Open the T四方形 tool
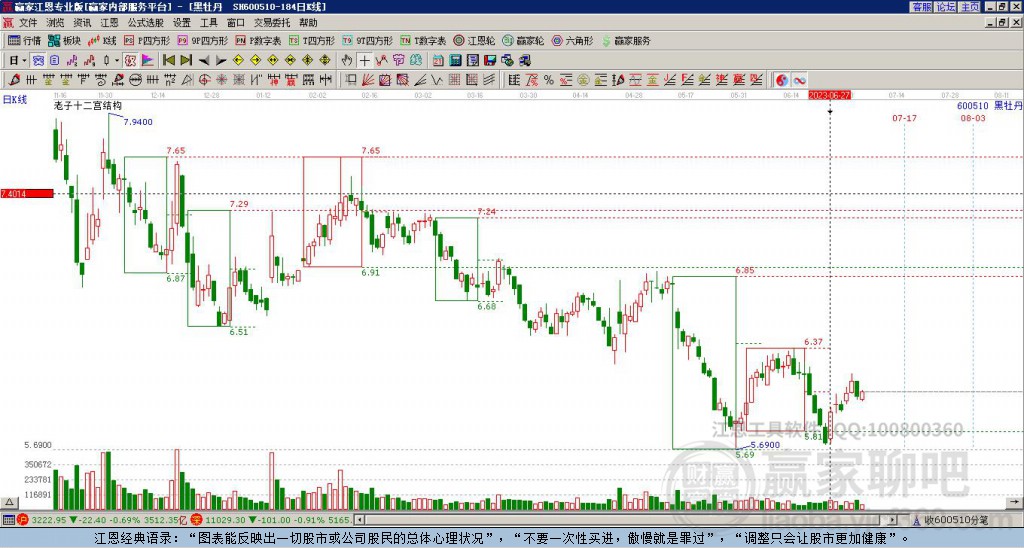The image size is (1024, 548). click(312, 40)
